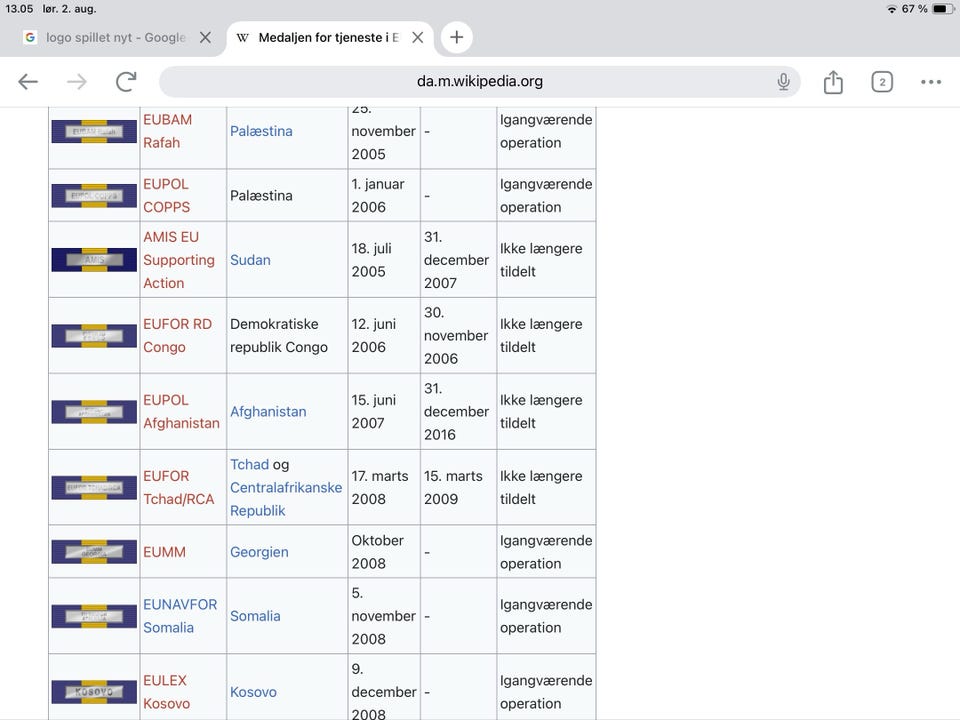Viewport: 960px width, 720px height.
Task: Follow the AMIS EU Supporting Action link
Action: point(179,260)
